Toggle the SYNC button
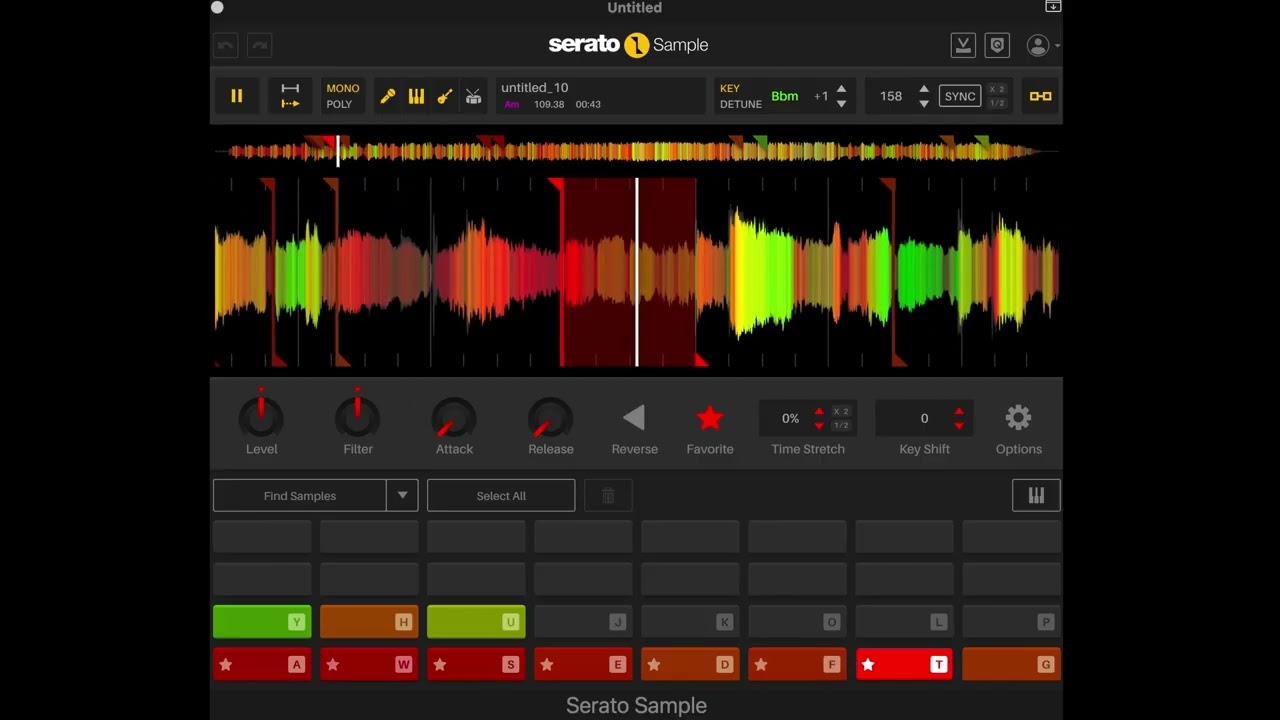Screen dimensions: 1280x720 click(x=959, y=96)
